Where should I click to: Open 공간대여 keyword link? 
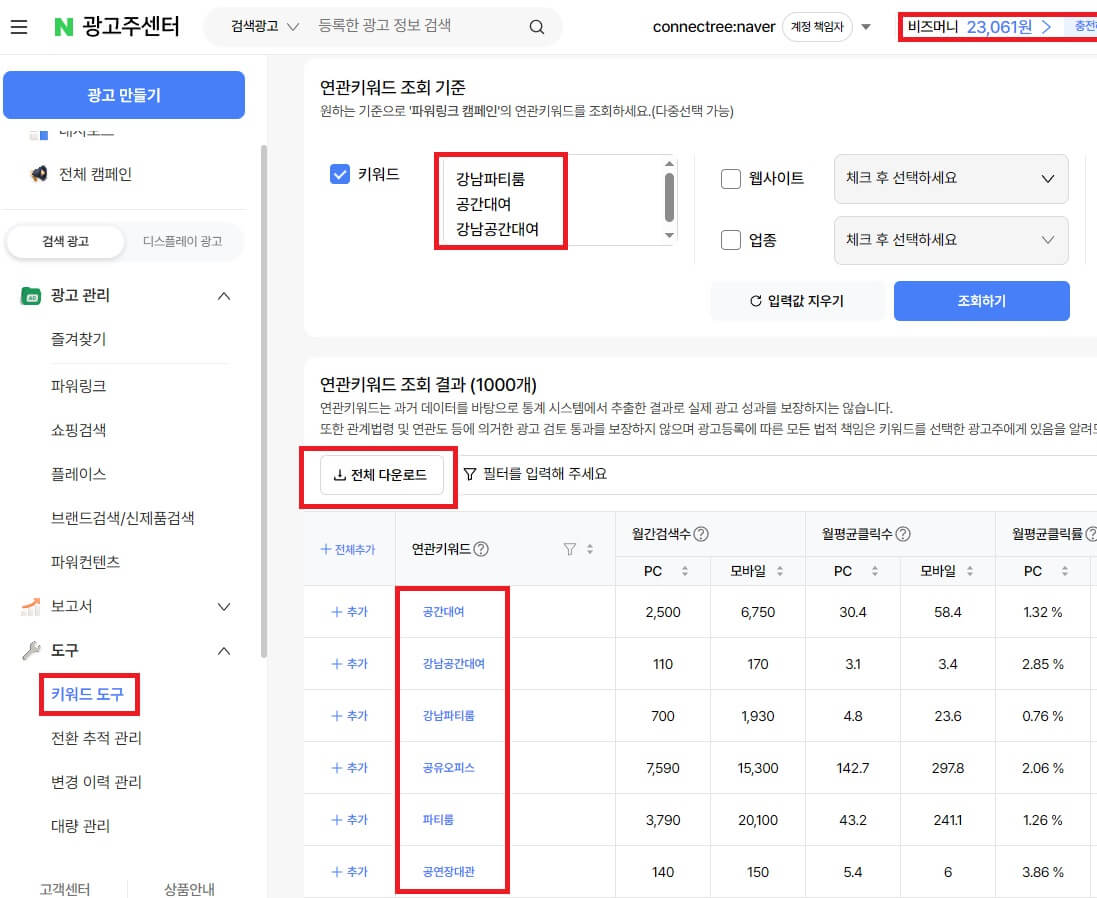(444, 612)
